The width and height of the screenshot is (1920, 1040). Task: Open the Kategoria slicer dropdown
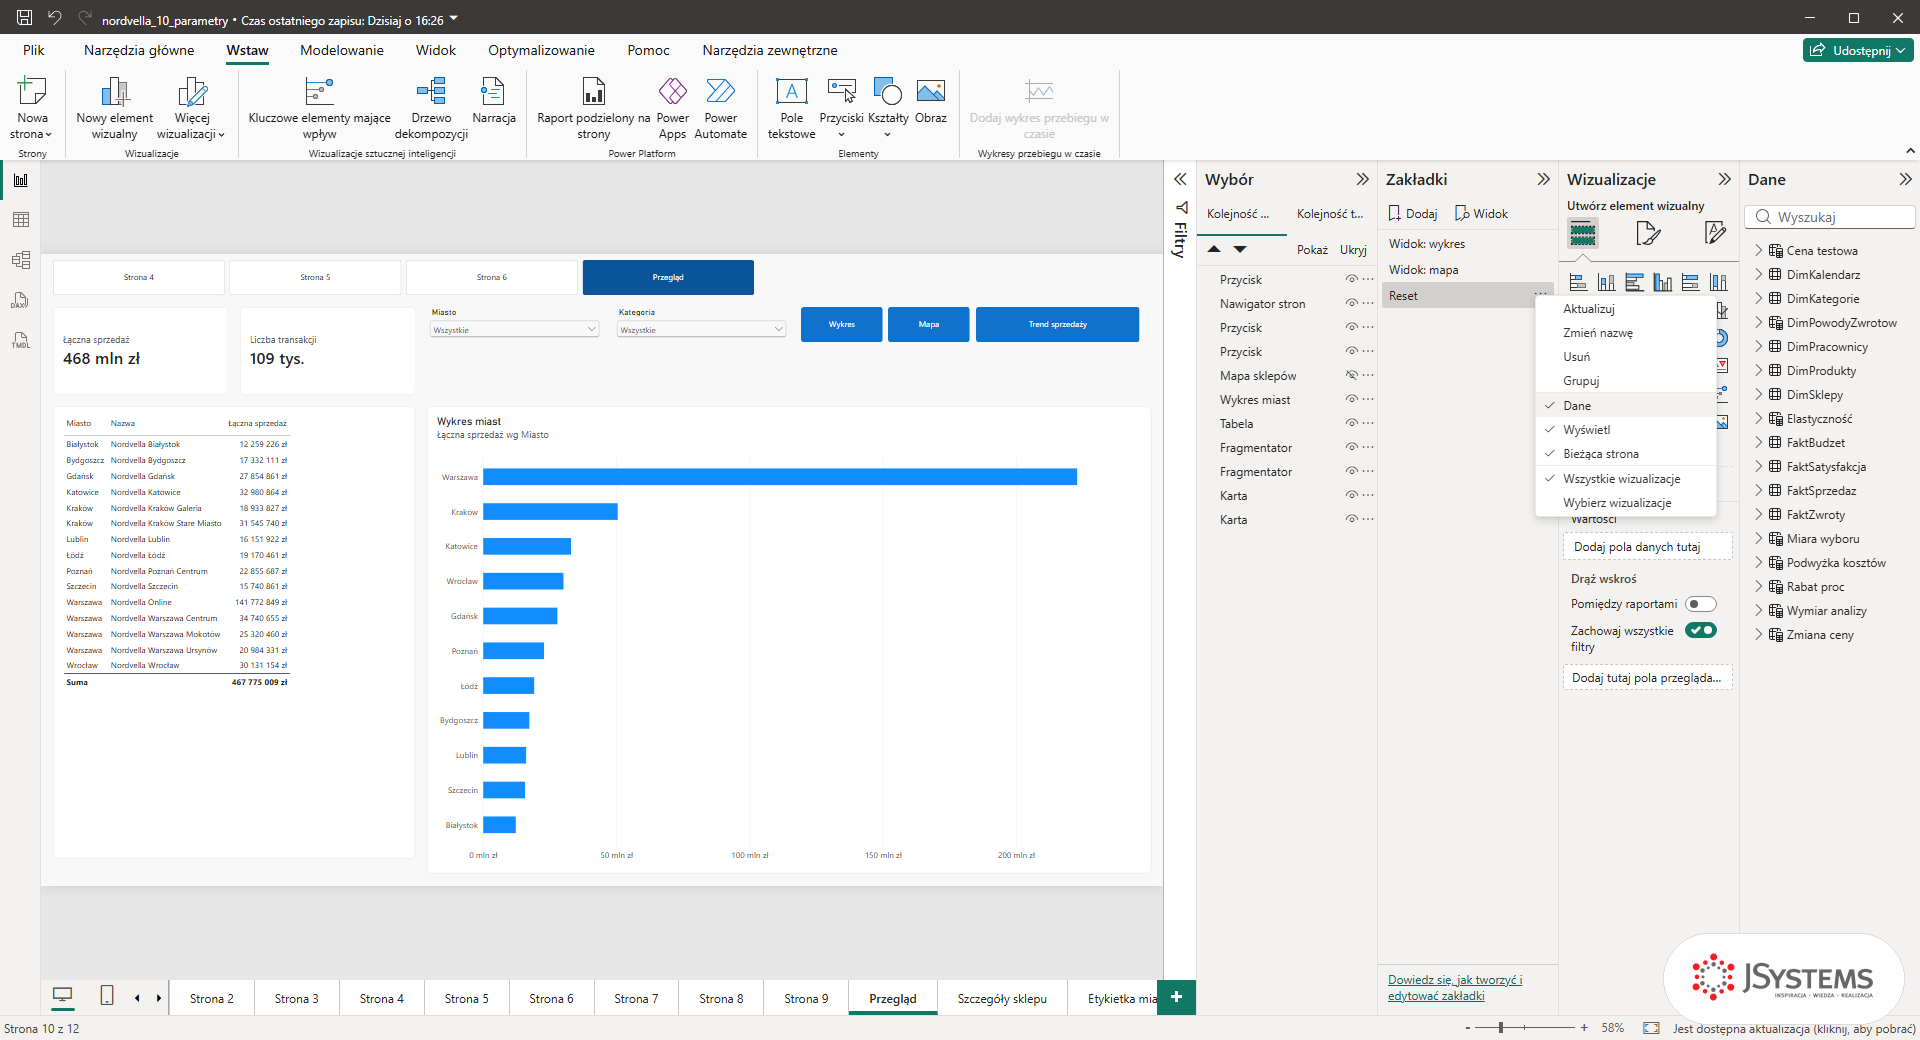coord(702,329)
